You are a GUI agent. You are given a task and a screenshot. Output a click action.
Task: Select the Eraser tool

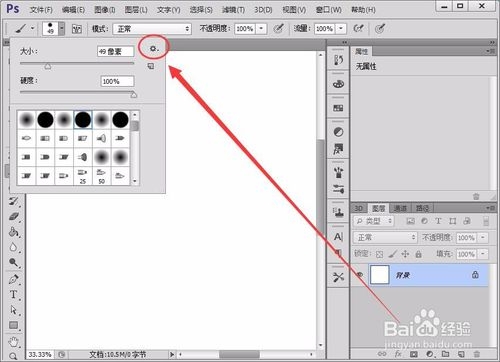pos(14,217)
